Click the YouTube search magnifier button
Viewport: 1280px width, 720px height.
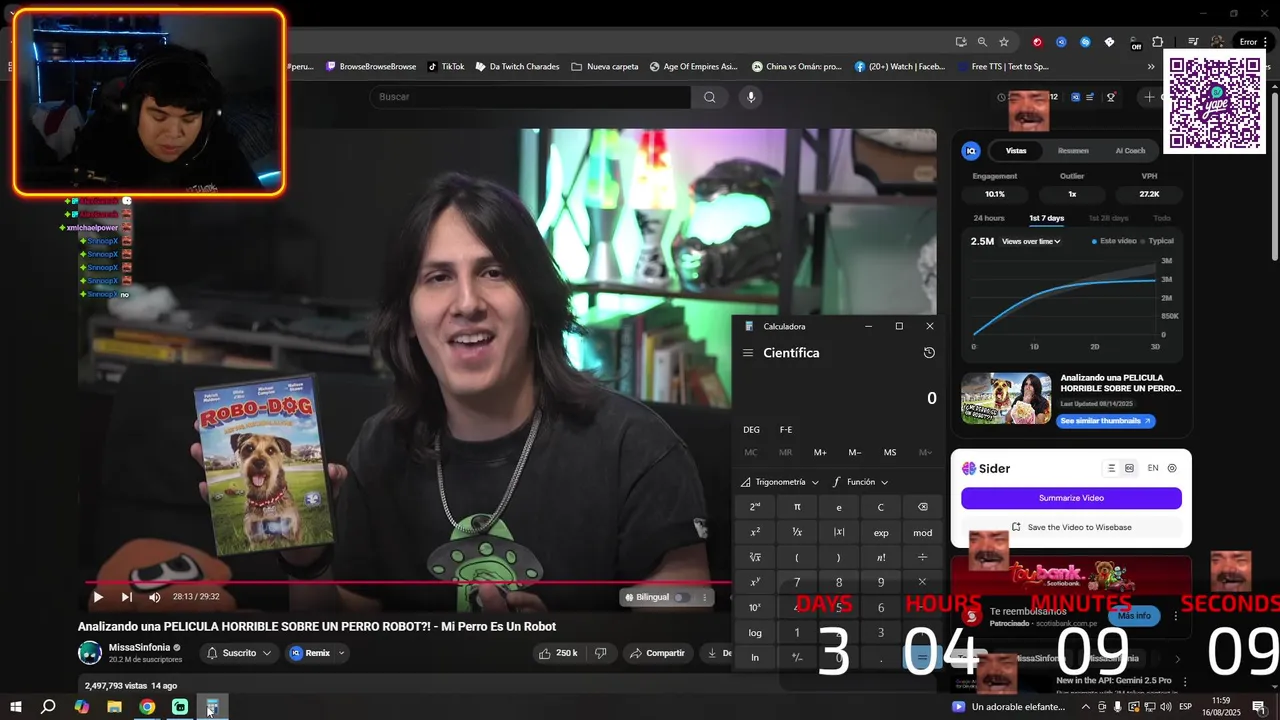(x=709, y=97)
